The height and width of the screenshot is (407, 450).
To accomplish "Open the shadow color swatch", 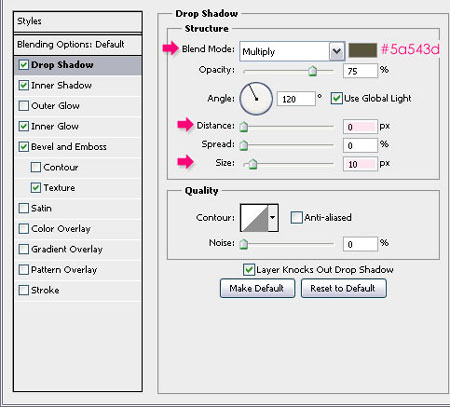I will pos(363,50).
